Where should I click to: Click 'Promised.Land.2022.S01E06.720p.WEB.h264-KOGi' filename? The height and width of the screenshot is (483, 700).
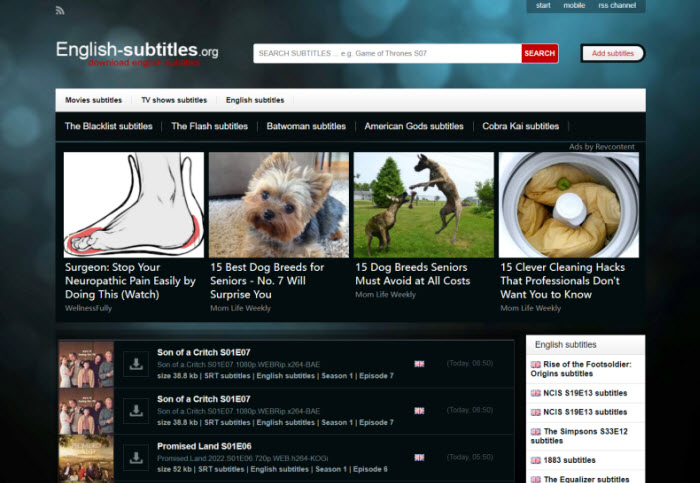pyautogui.click(x=242, y=458)
